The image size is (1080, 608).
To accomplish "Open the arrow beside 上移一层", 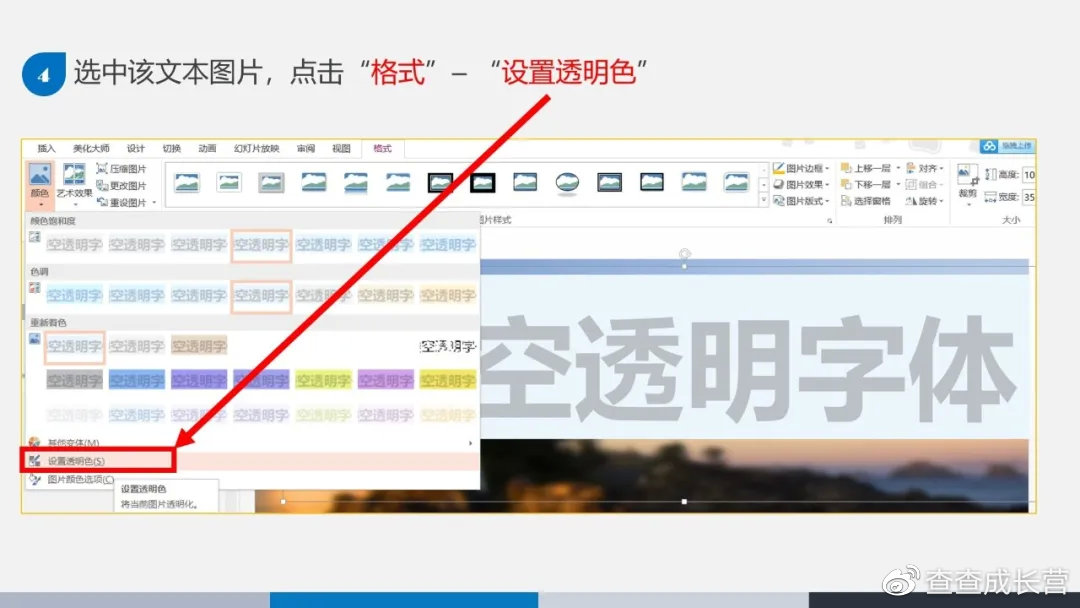I will [x=898, y=168].
